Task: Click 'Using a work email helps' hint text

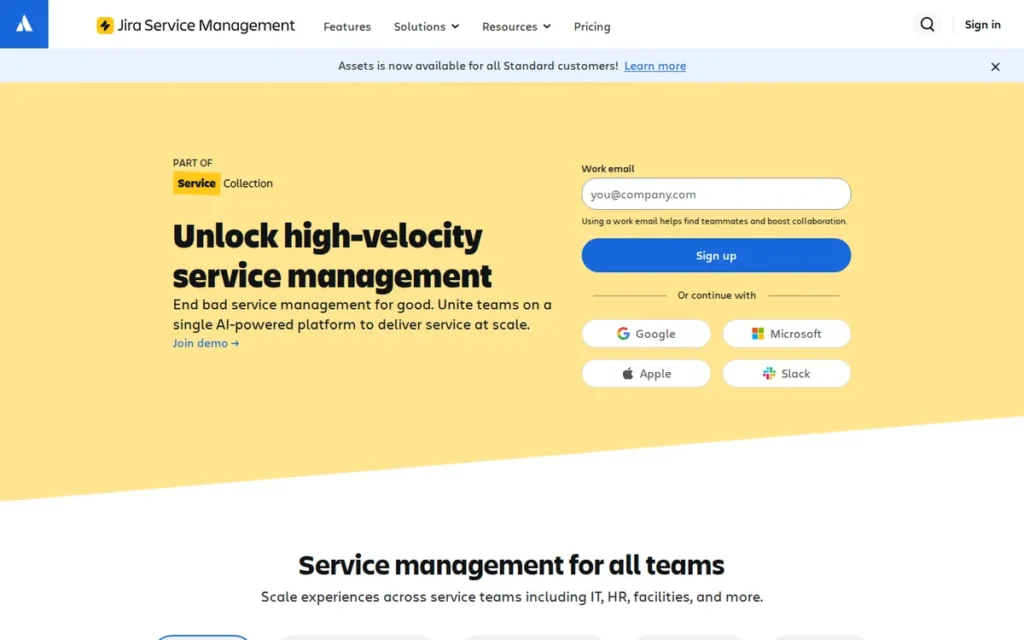Action: (x=714, y=221)
